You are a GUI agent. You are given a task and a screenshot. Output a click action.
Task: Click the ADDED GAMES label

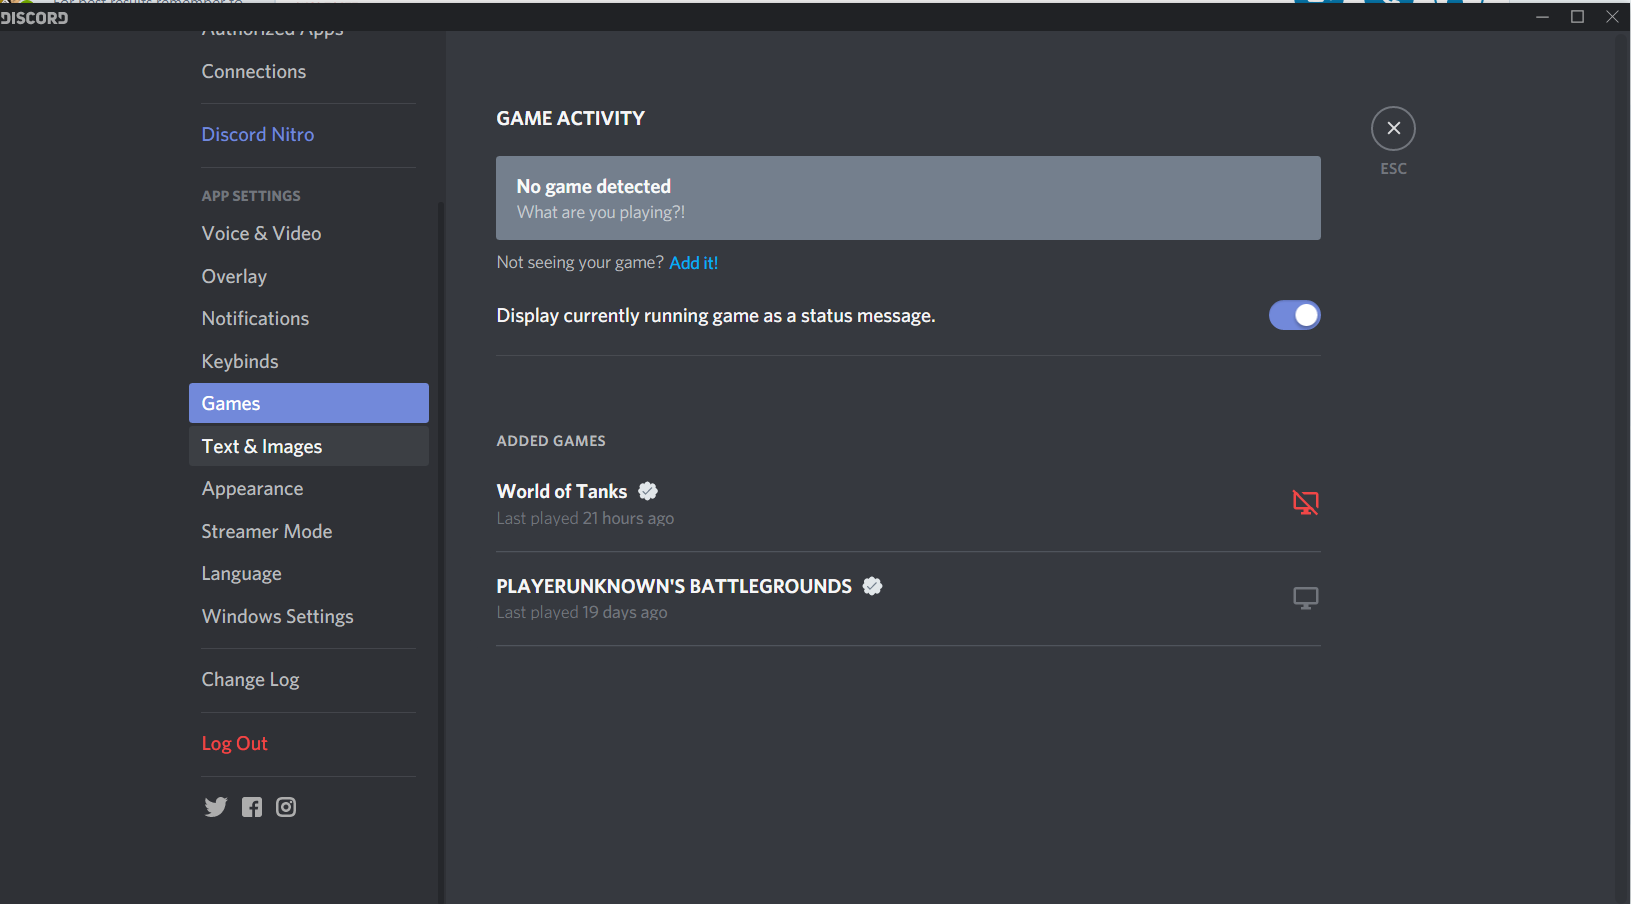click(551, 441)
